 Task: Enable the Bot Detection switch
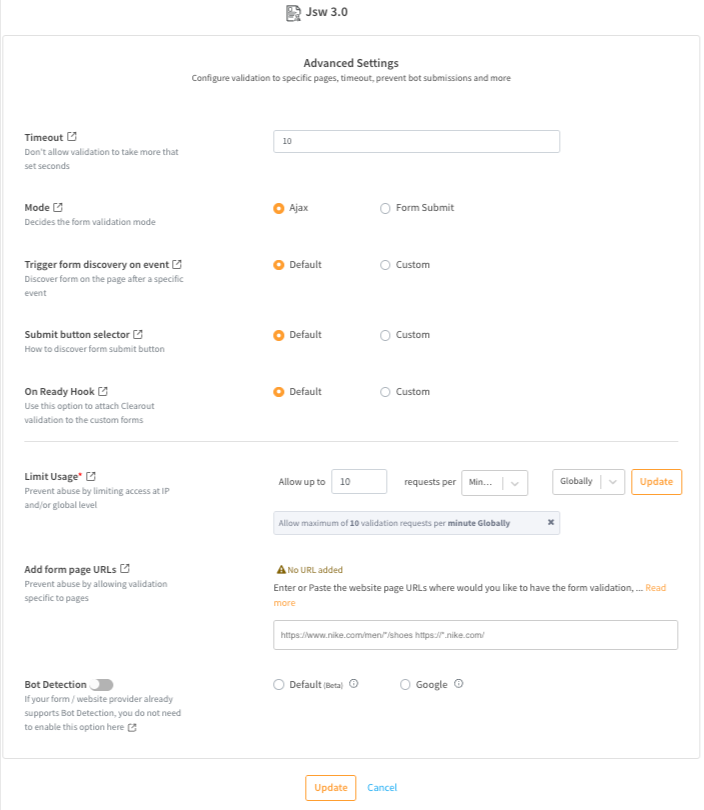(x=100, y=684)
